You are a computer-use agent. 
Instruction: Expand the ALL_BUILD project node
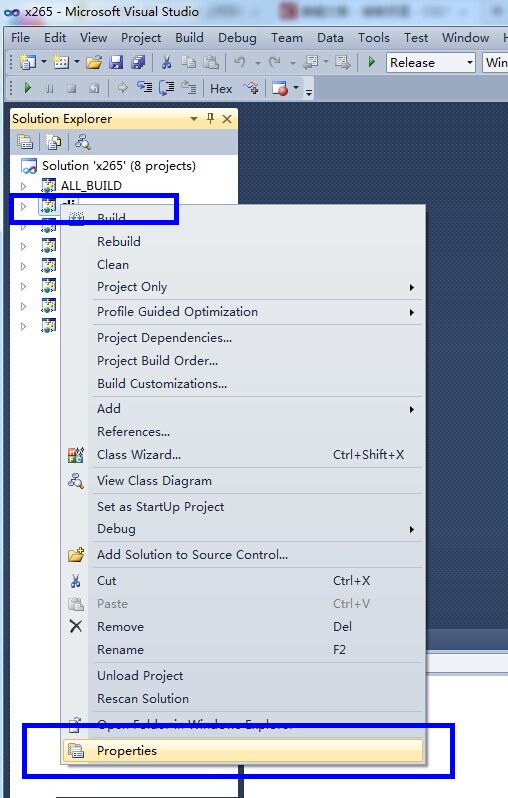23,186
